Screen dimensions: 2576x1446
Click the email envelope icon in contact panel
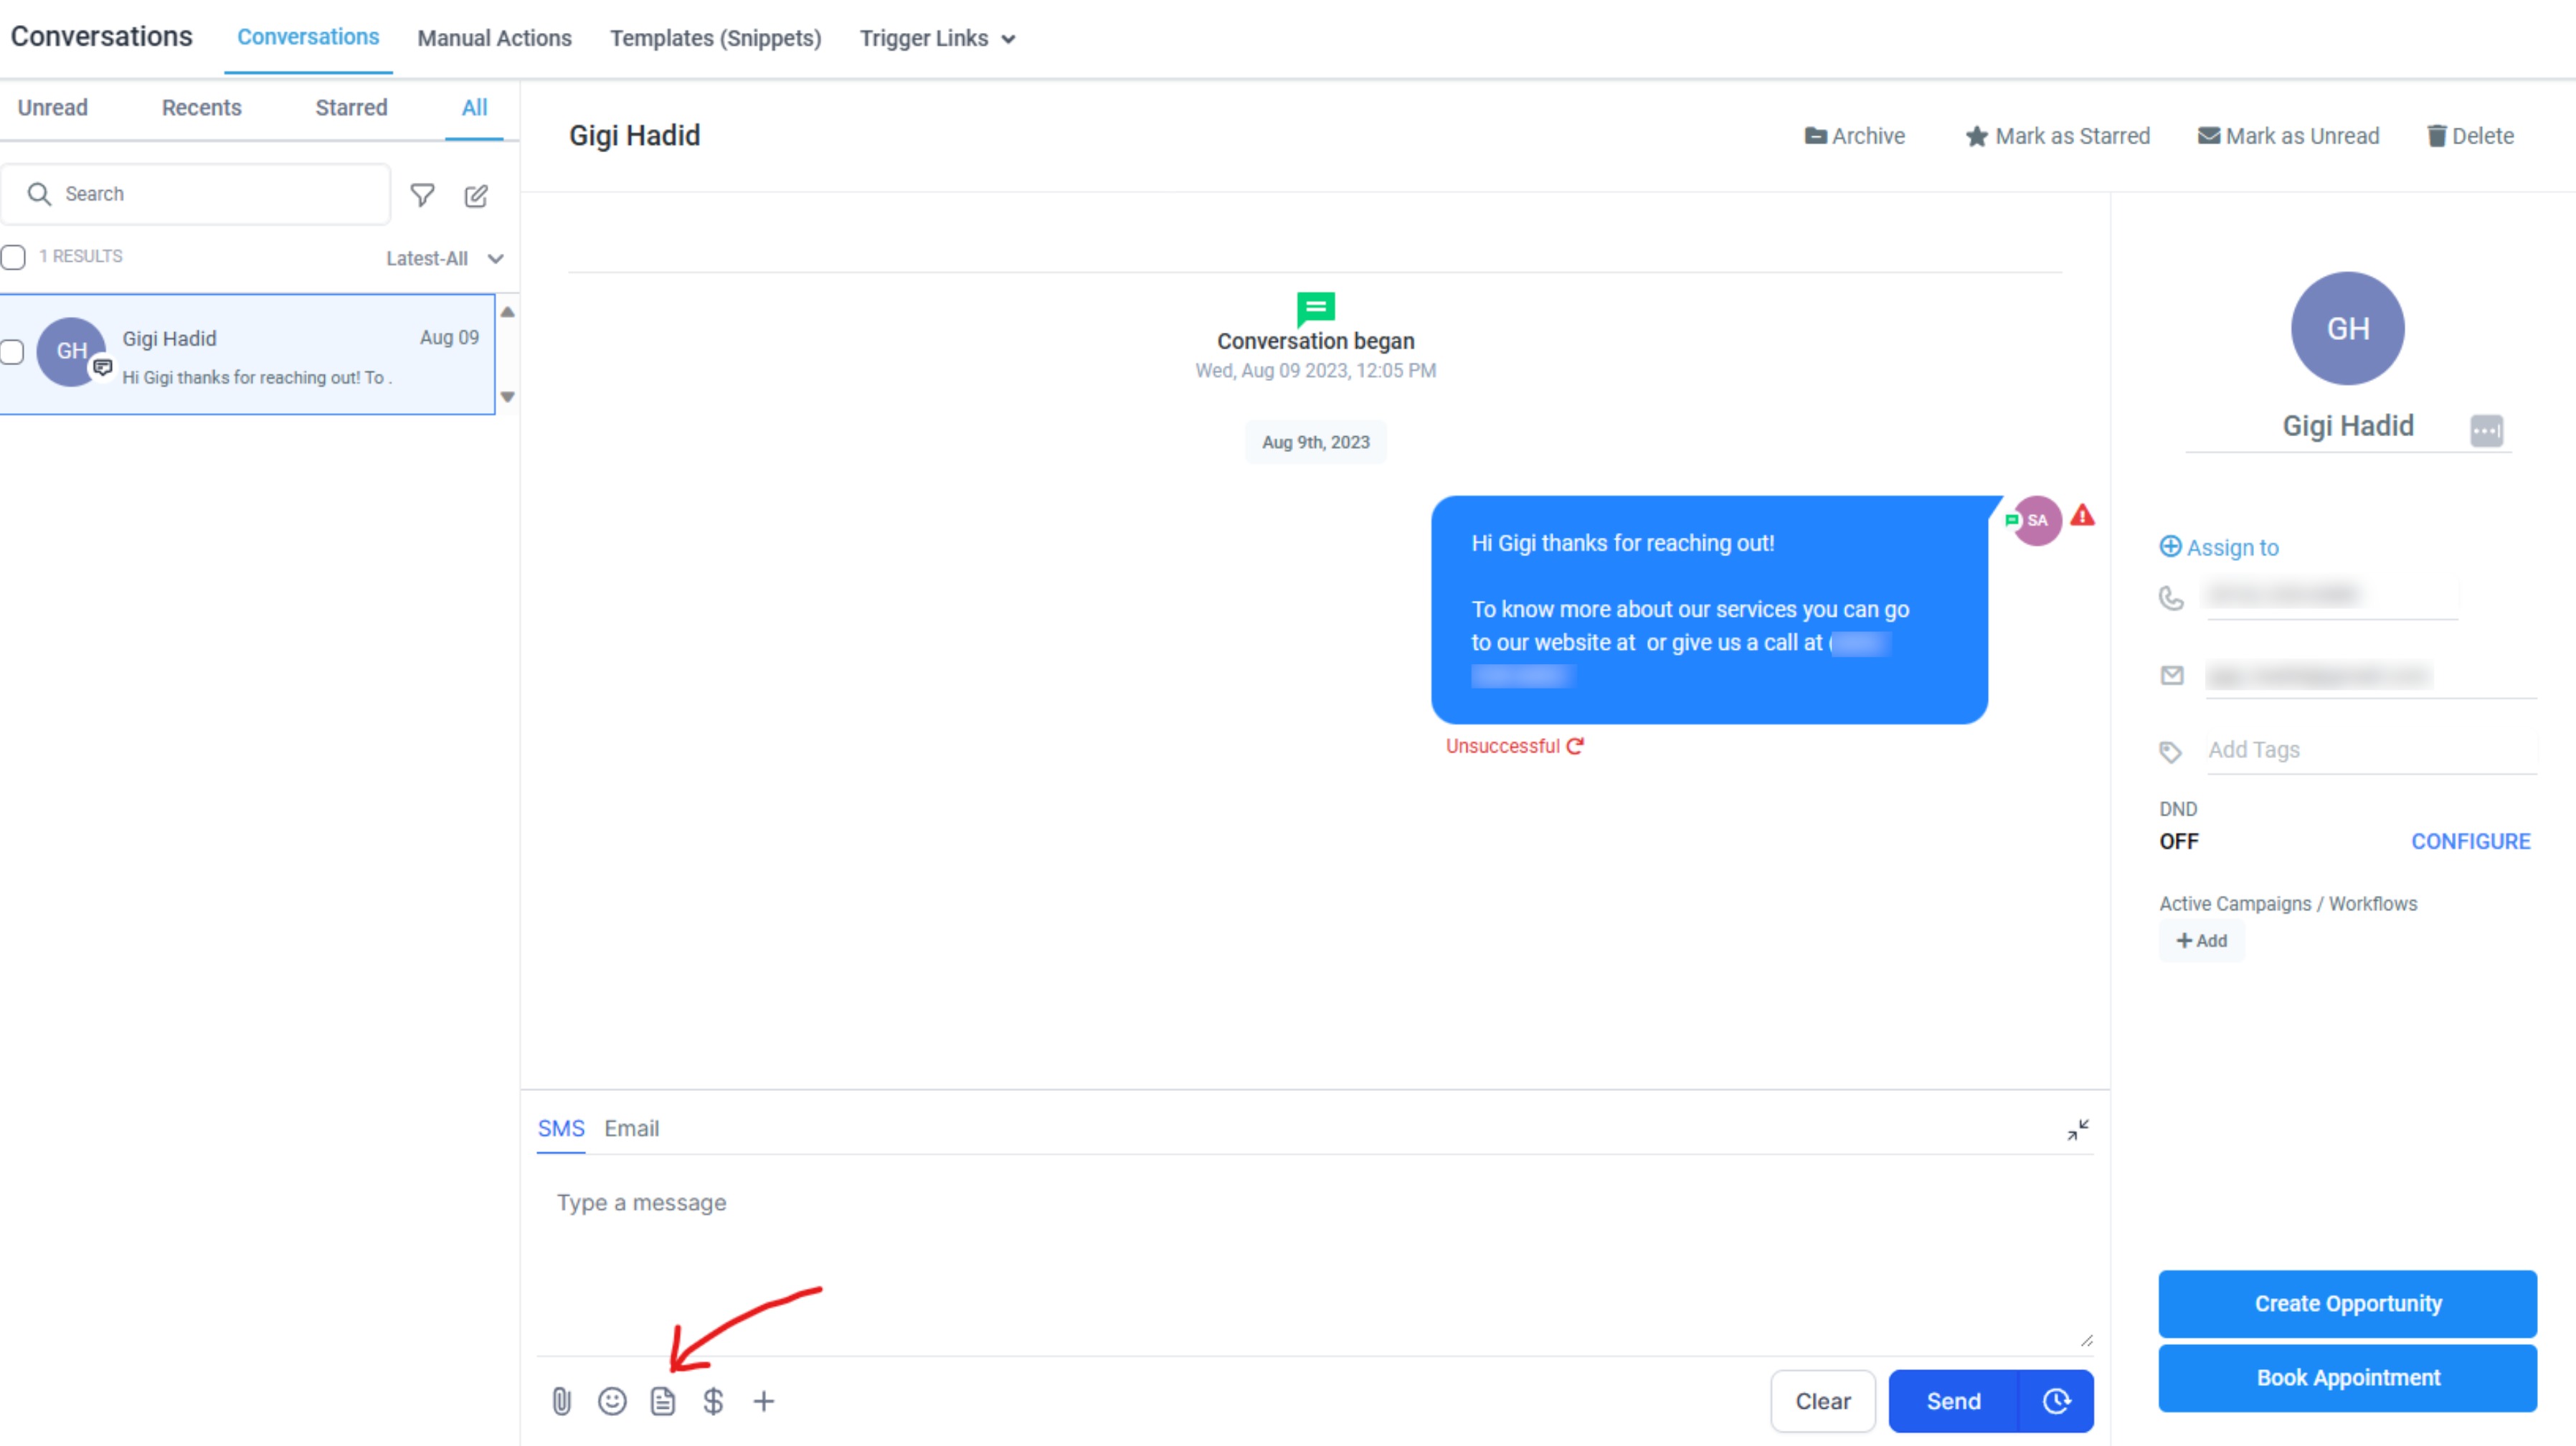tap(2171, 676)
